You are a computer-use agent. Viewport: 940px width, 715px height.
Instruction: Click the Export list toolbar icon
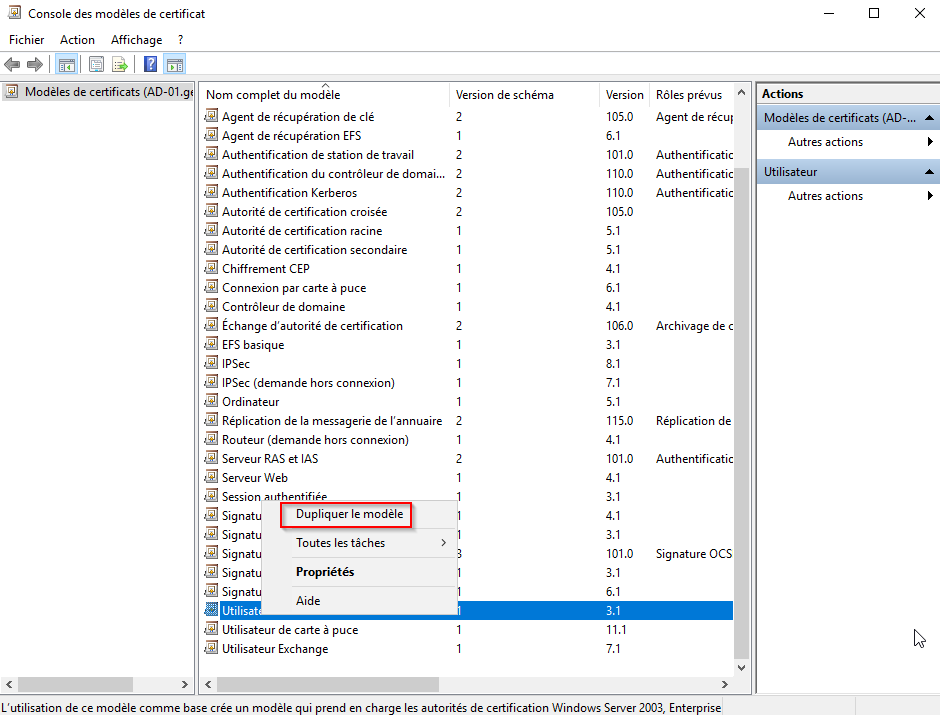[x=120, y=65]
